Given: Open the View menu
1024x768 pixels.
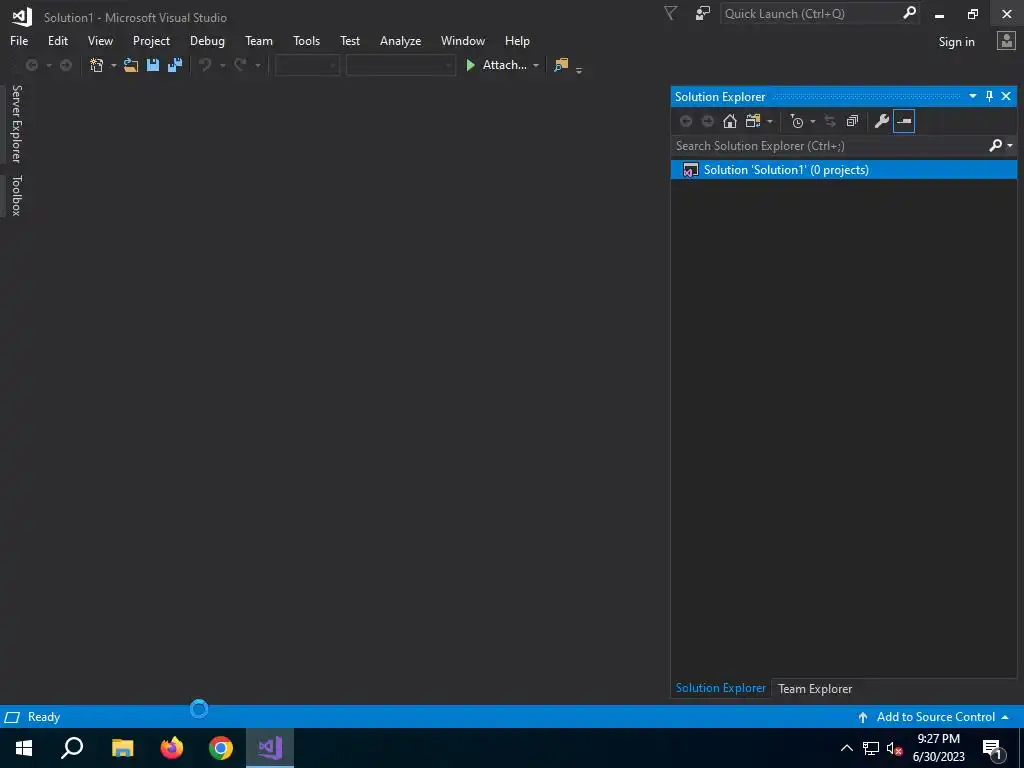Looking at the screenshot, I should coord(101,40).
